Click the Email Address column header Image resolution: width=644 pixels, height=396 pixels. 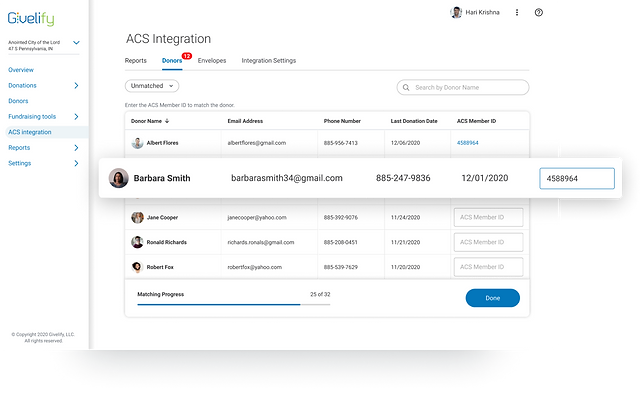(x=245, y=121)
